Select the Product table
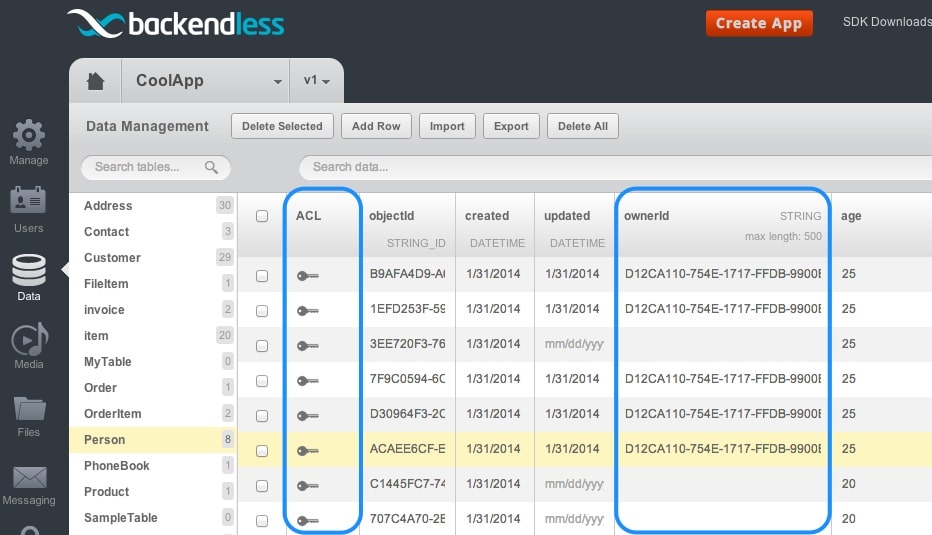932x535 pixels. click(x=153, y=492)
